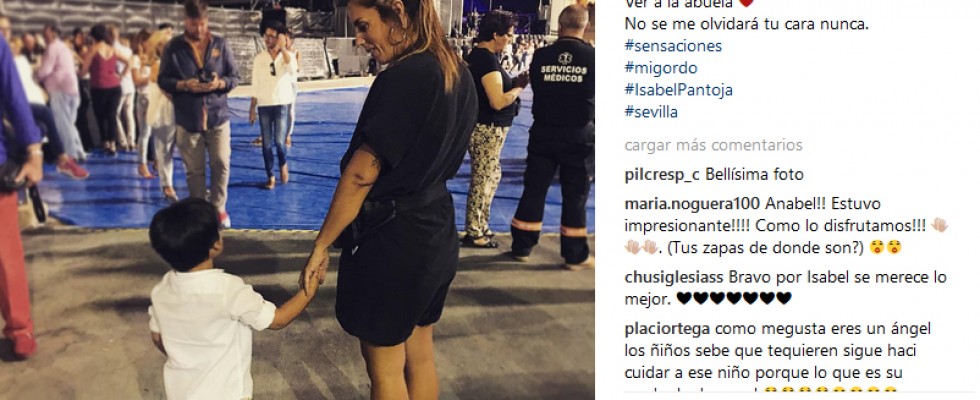
Task: Click the red heart emoji after abuela
Action: click(746, 3)
